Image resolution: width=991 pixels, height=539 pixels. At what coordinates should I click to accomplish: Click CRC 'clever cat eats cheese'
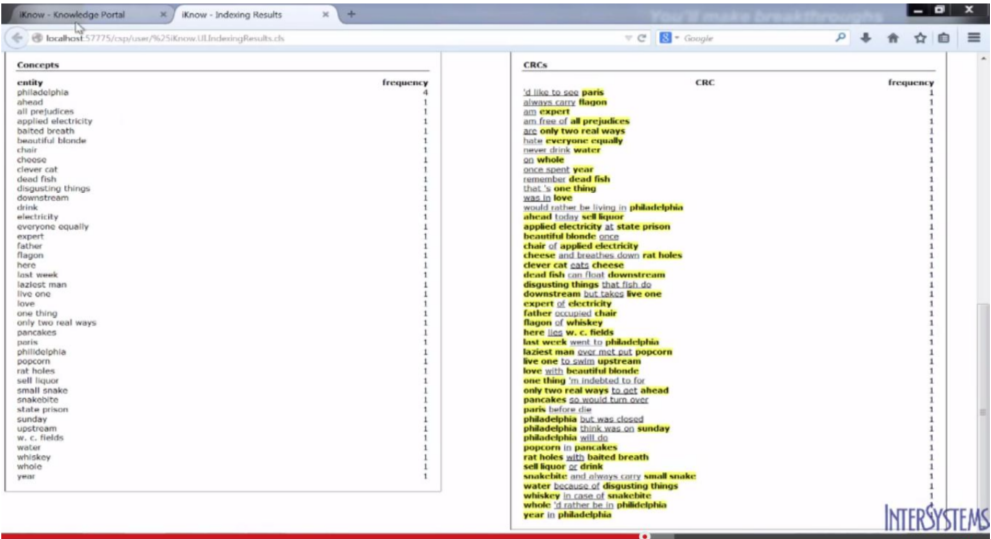[573, 265]
